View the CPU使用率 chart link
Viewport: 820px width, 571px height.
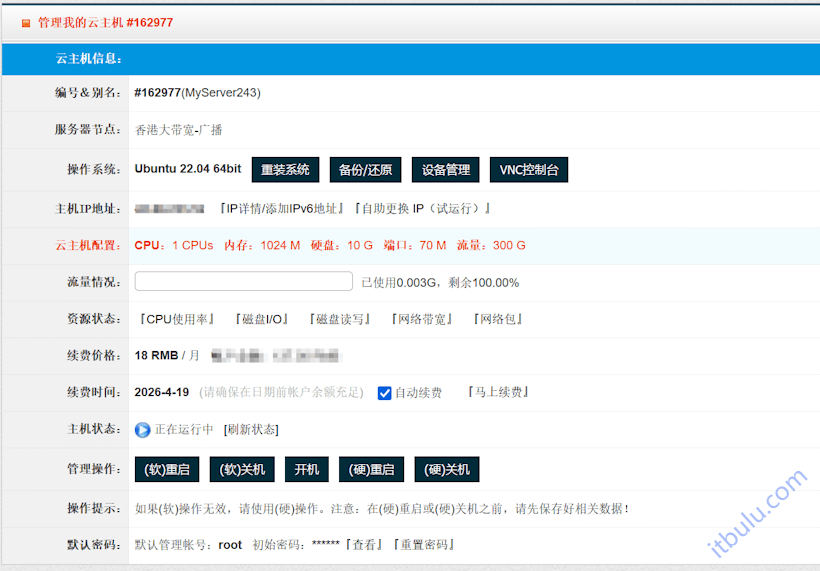point(177,319)
